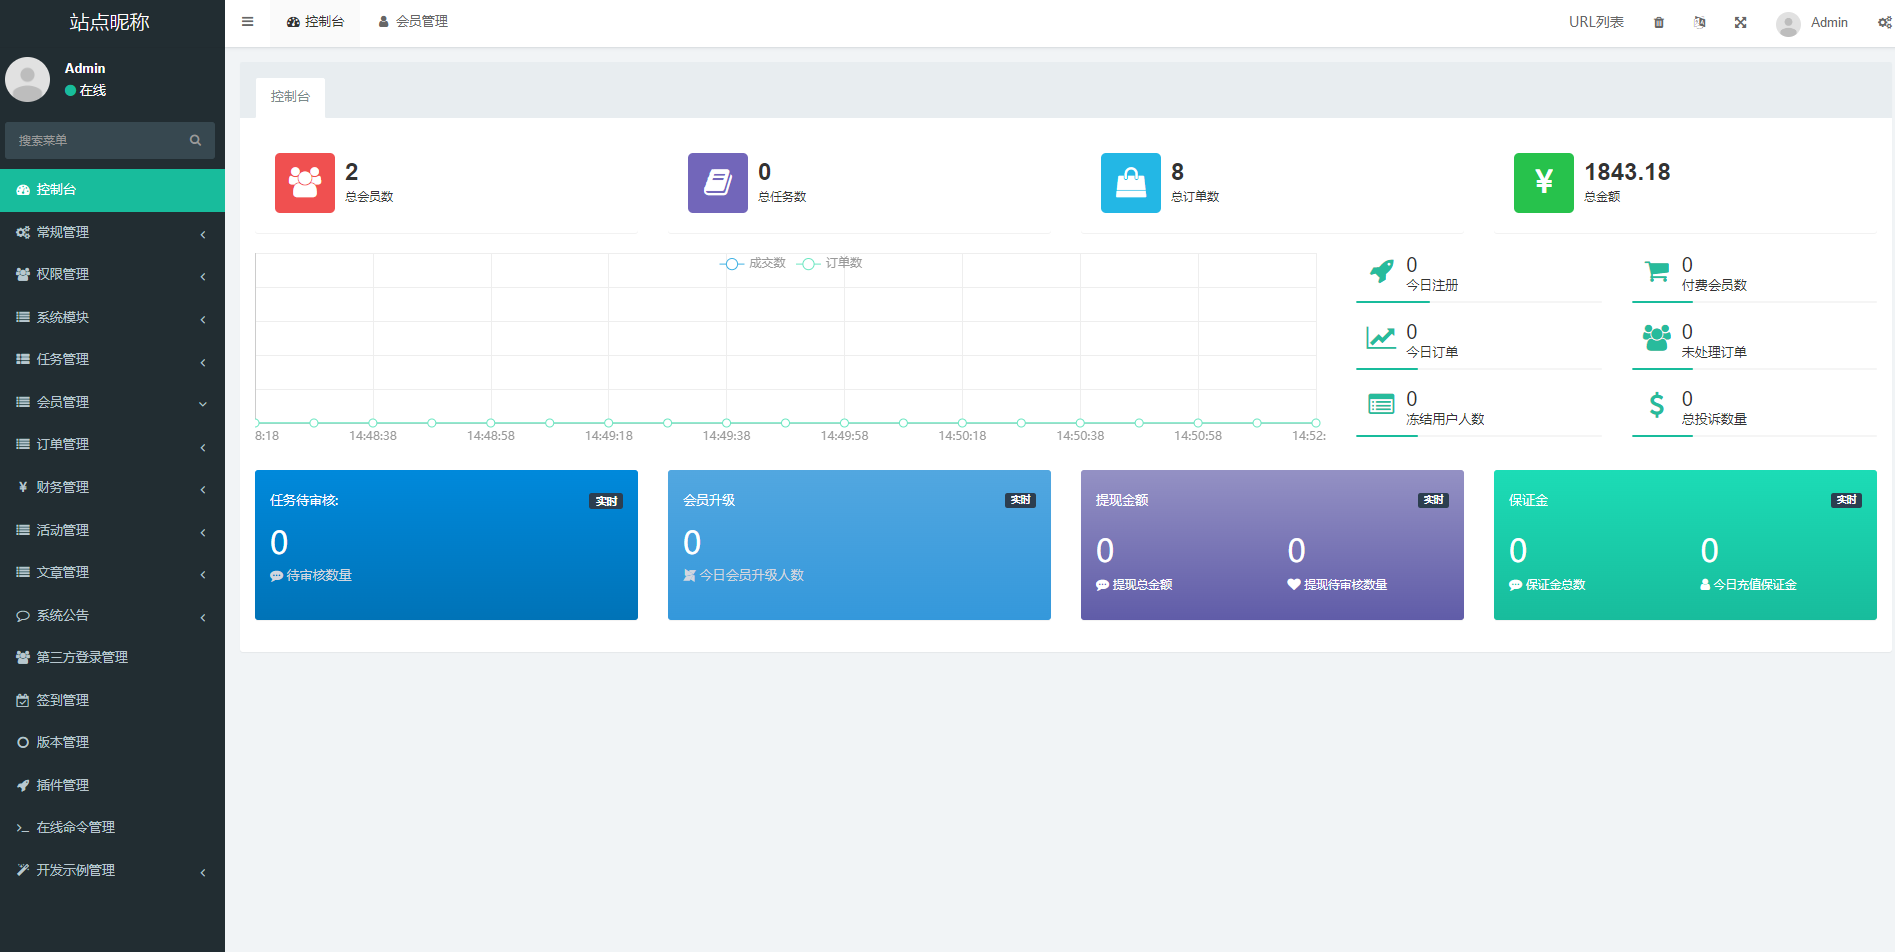Screen dimensions: 1895x952
Task: Click the rocket icon for today's registrations
Action: (1381, 272)
